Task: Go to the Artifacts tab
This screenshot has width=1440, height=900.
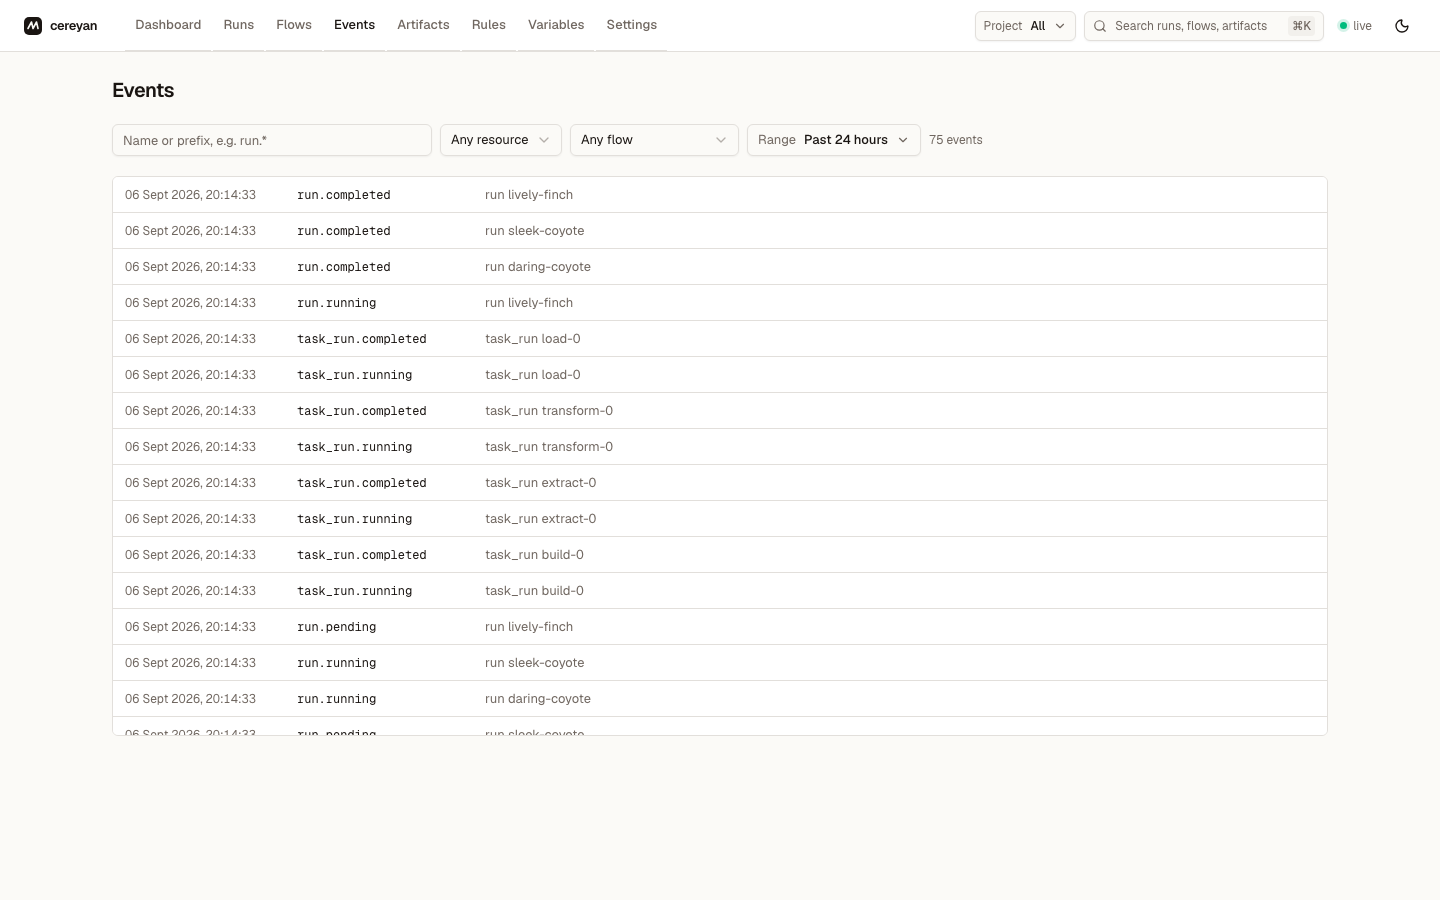Action: [423, 25]
